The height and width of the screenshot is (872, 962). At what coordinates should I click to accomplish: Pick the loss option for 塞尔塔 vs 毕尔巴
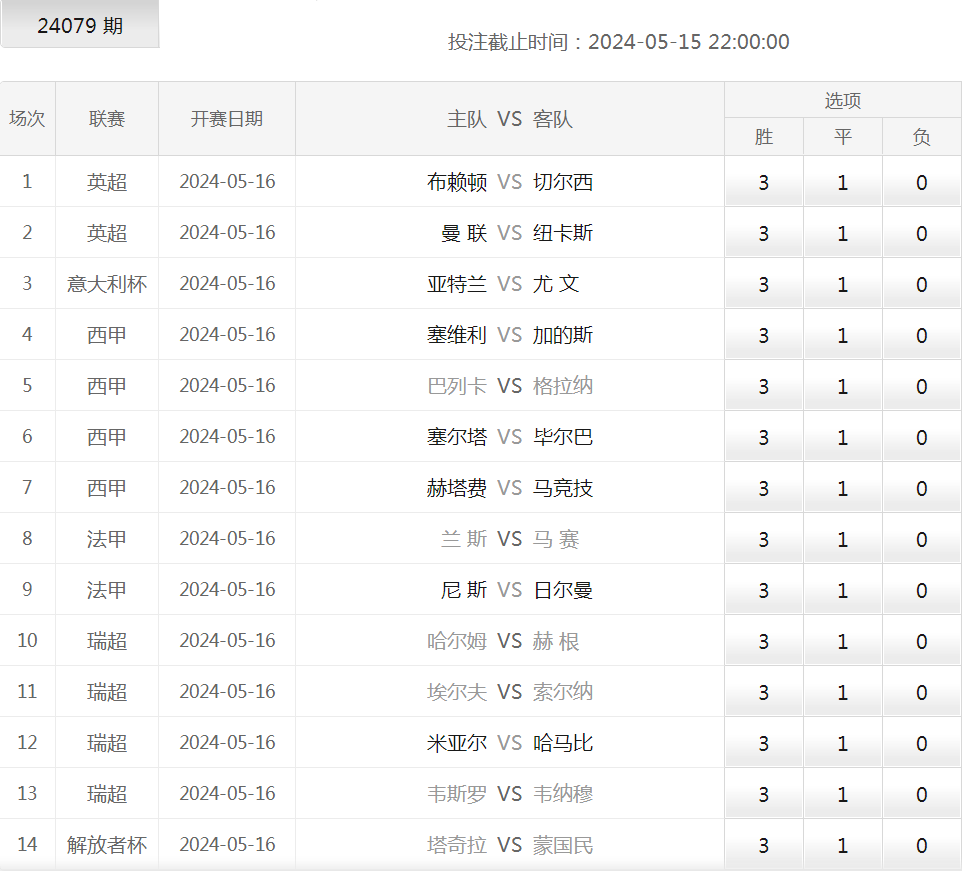921,437
